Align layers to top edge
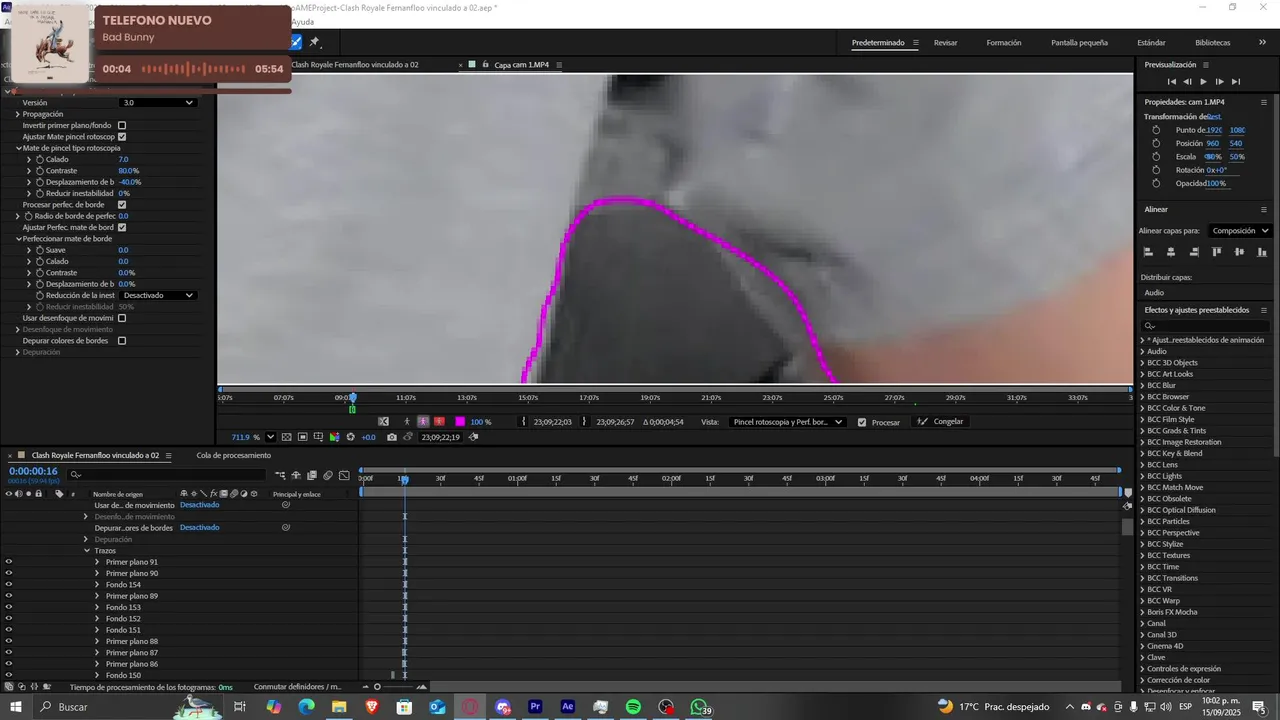 point(1217,252)
